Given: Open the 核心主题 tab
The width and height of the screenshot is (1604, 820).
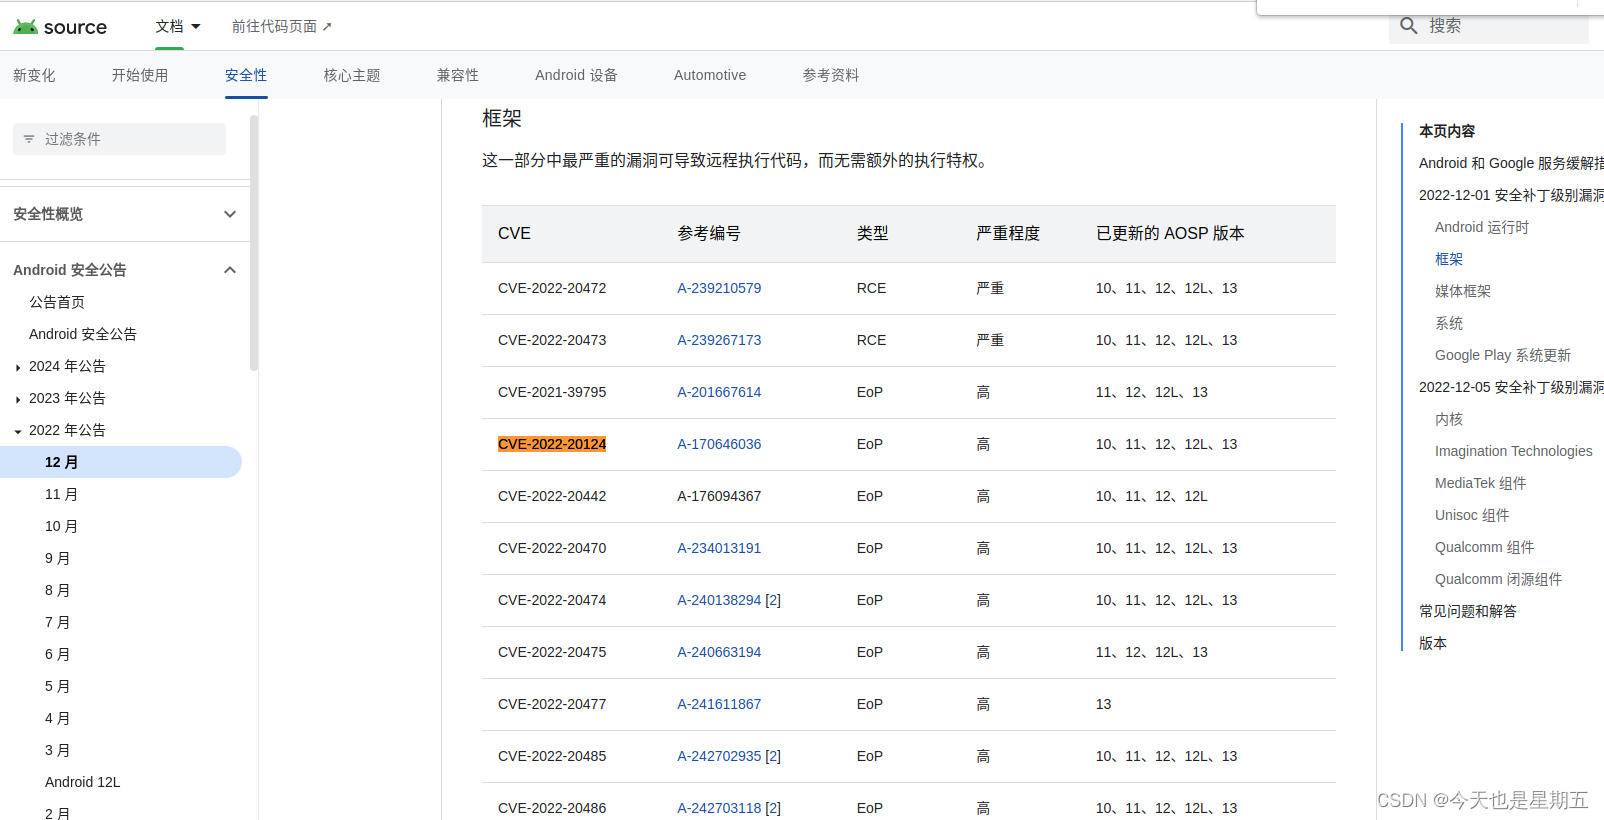Looking at the screenshot, I should click(x=352, y=75).
